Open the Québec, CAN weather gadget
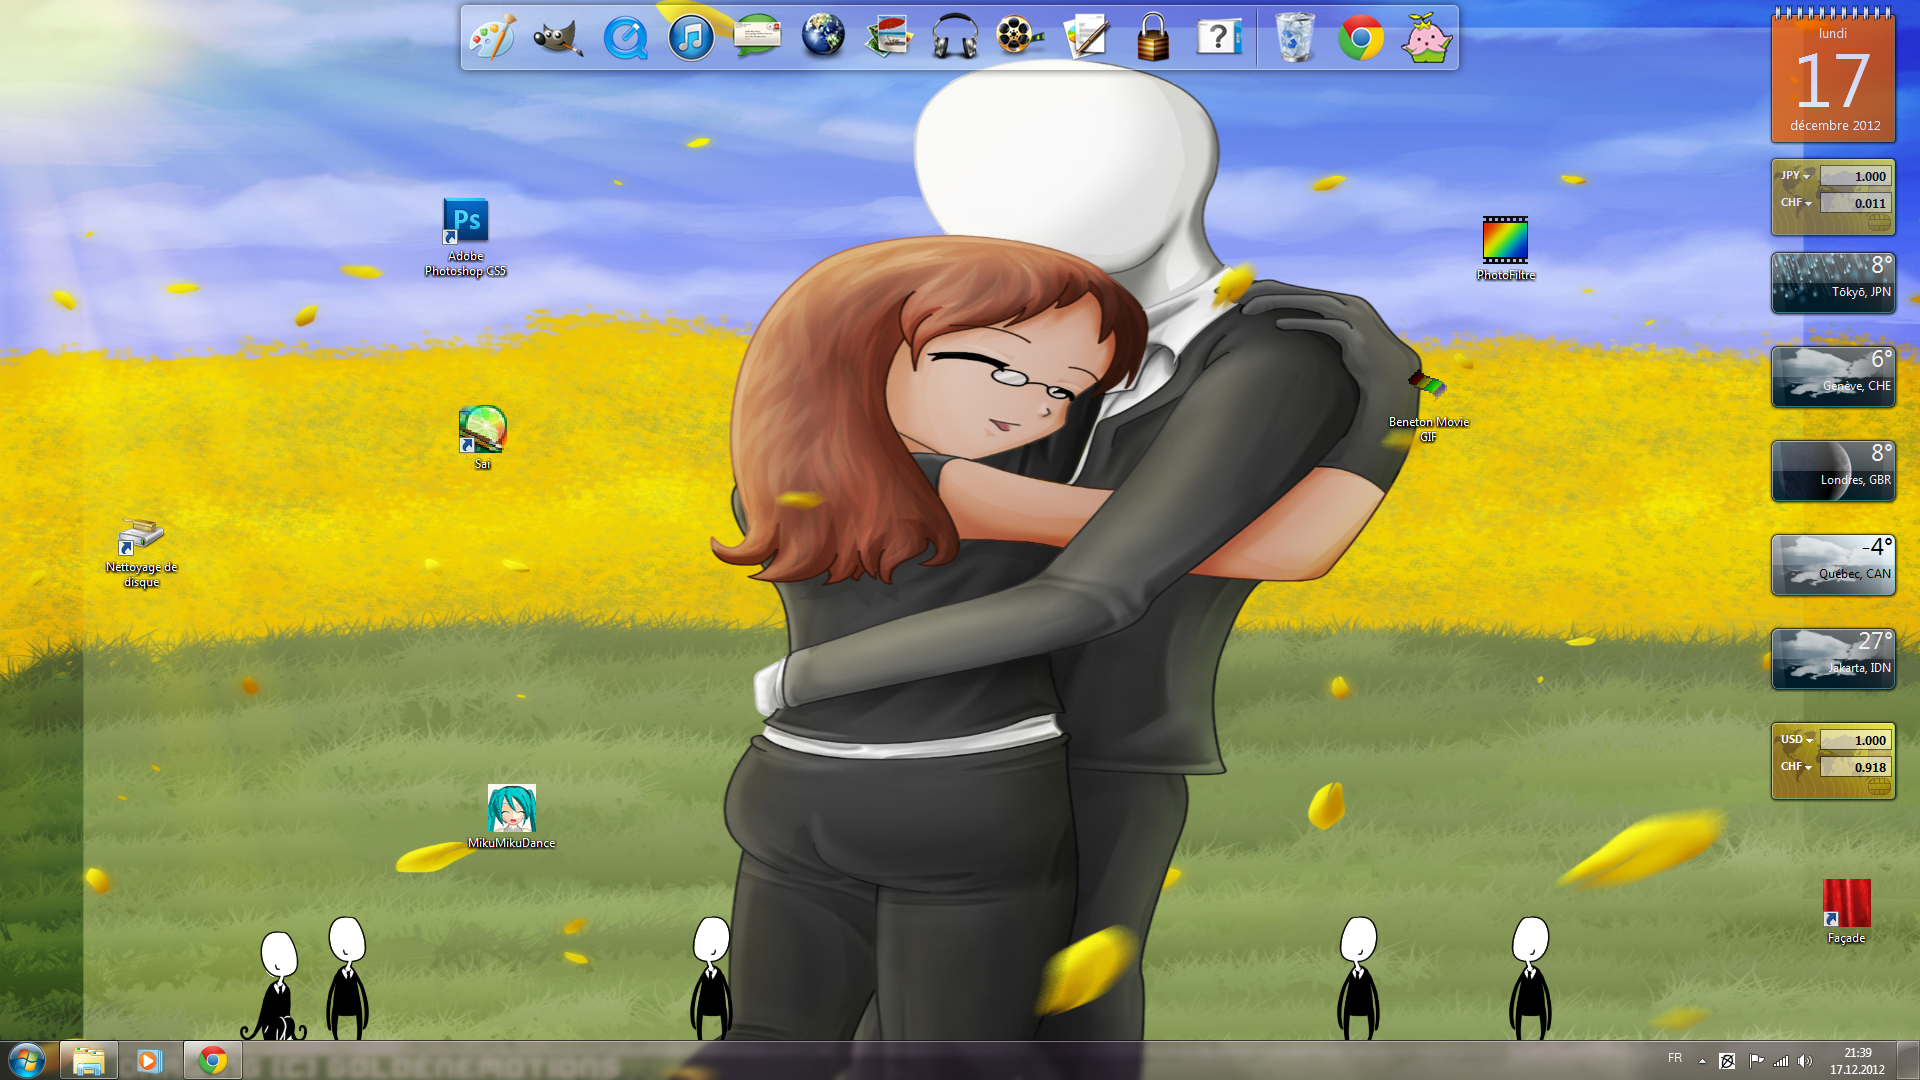This screenshot has width=1920, height=1080. pyautogui.click(x=1833, y=565)
